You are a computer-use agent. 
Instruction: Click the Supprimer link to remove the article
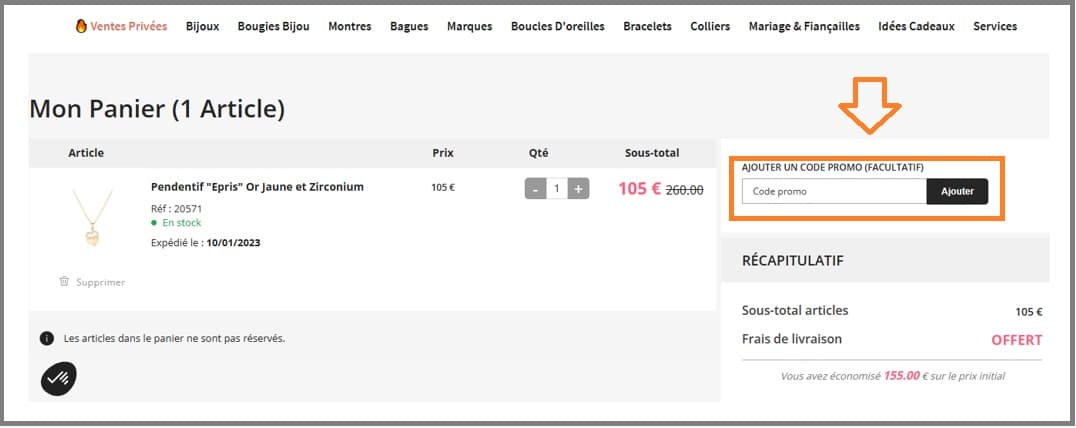100,282
